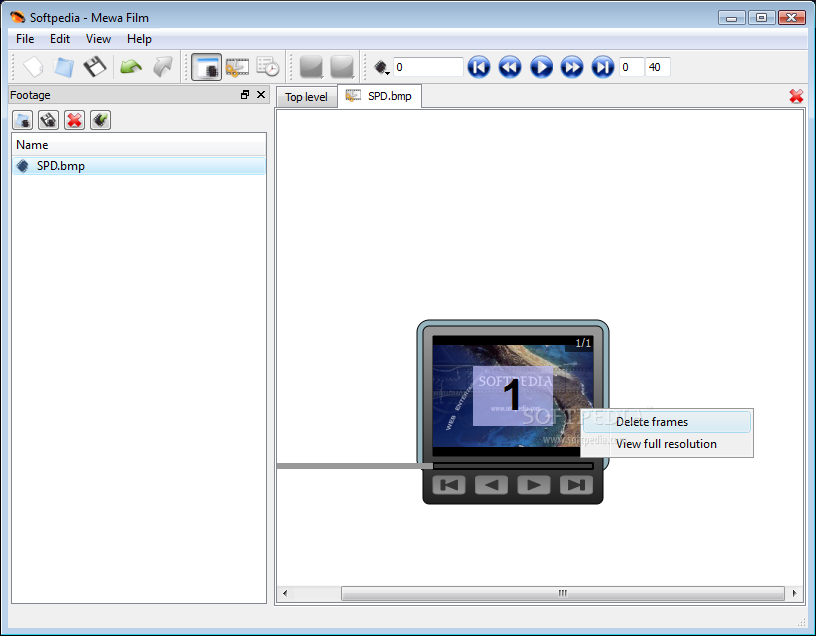Open the second grey square dropdown button
The height and width of the screenshot is (636, 816).
(x=342, y=67)
